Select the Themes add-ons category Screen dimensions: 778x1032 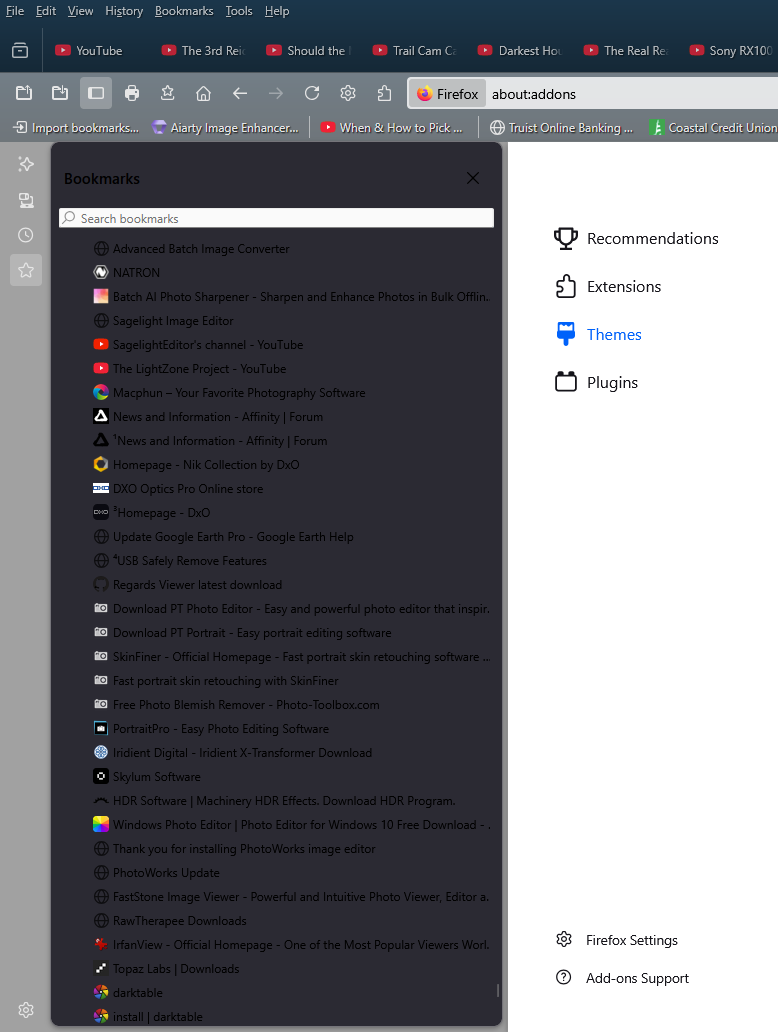click(598, 334)
